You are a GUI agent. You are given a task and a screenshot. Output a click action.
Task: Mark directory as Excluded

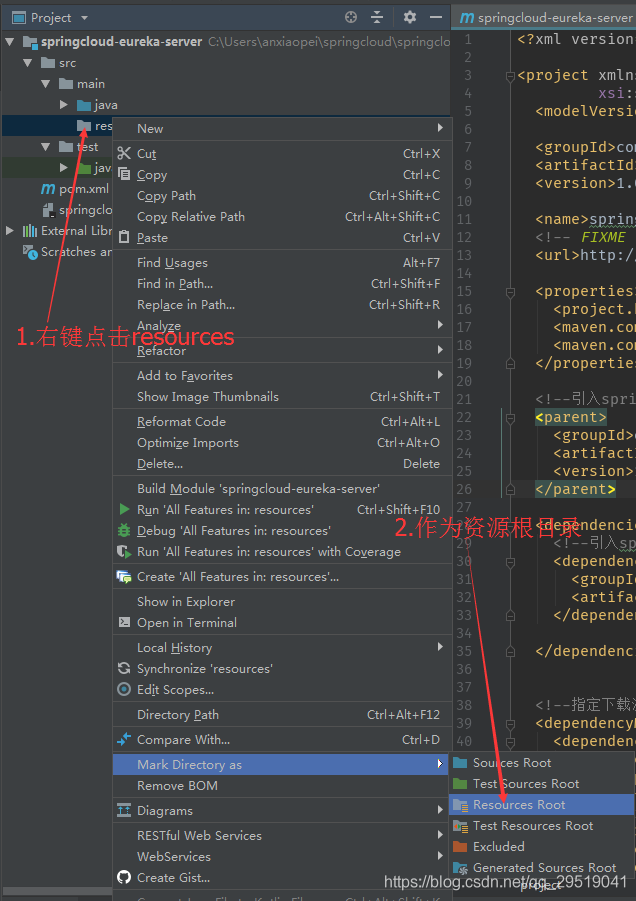click(x=542, y=847)
